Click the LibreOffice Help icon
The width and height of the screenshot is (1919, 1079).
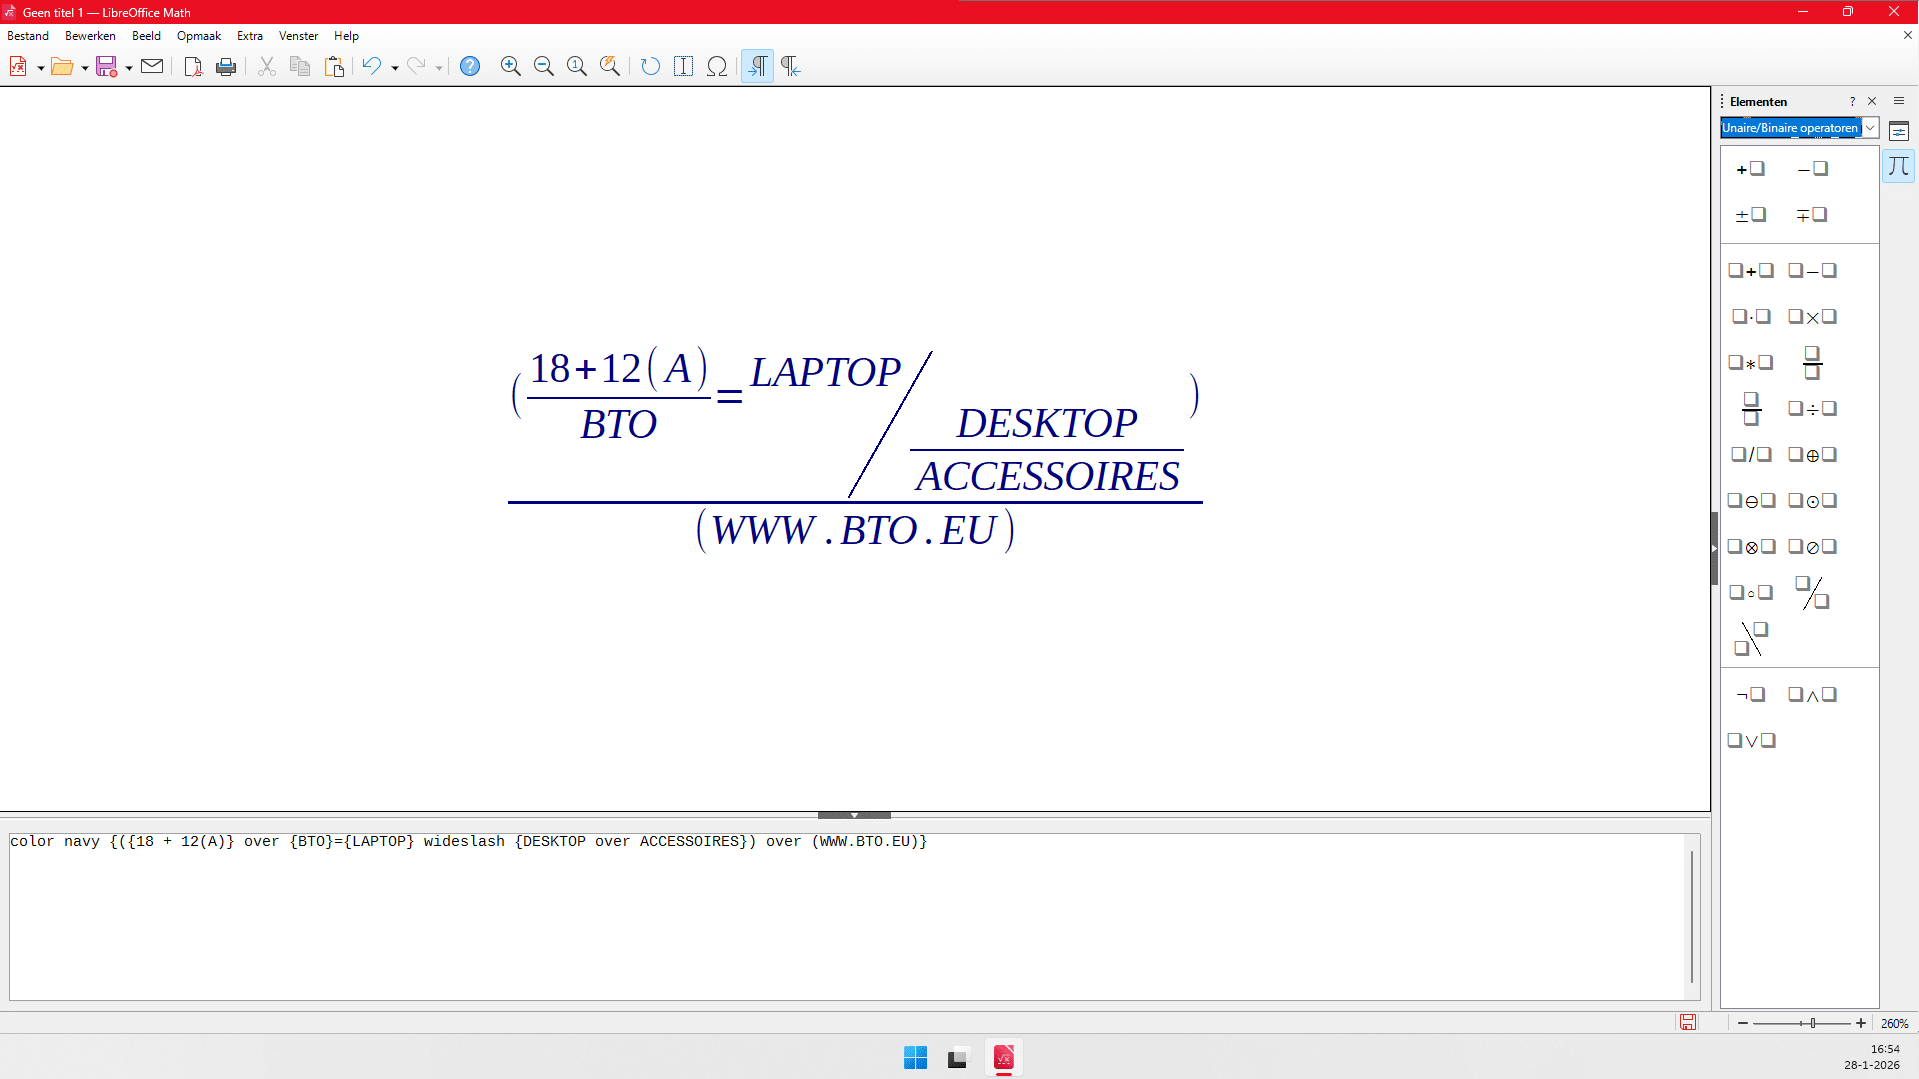click(x=469, y=66)
